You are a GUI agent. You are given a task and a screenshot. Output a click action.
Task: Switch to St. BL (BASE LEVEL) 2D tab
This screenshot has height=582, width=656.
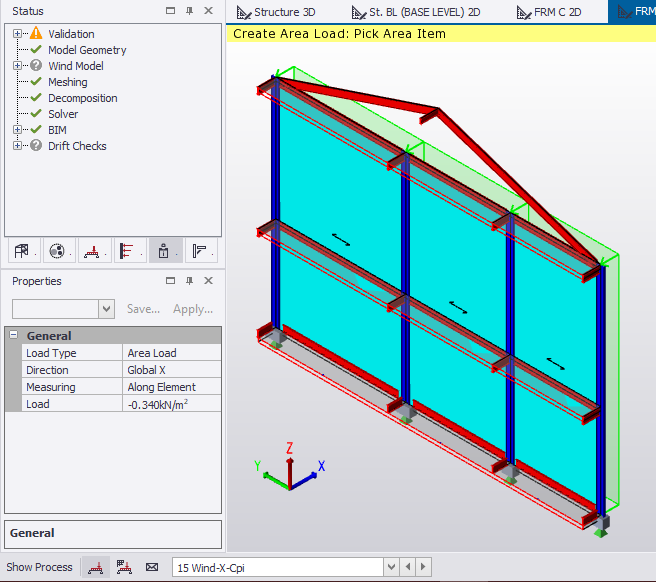(416, 12)
